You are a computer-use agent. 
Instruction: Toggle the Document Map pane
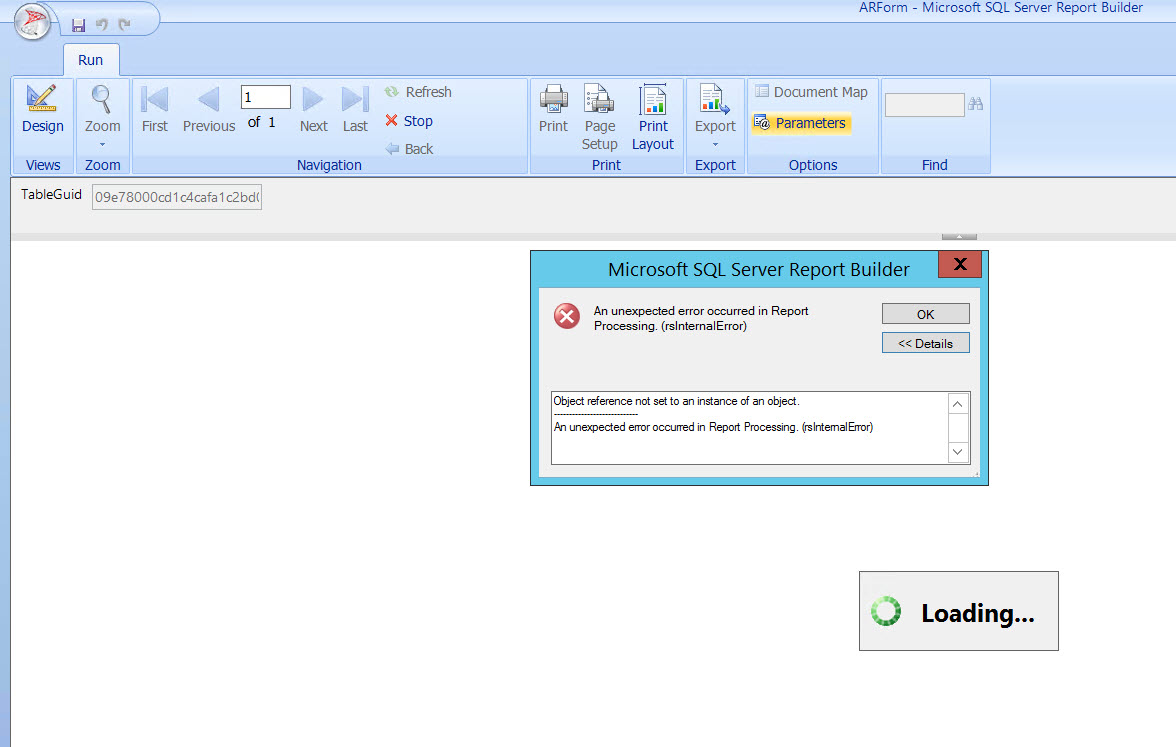tap(812, 92)
